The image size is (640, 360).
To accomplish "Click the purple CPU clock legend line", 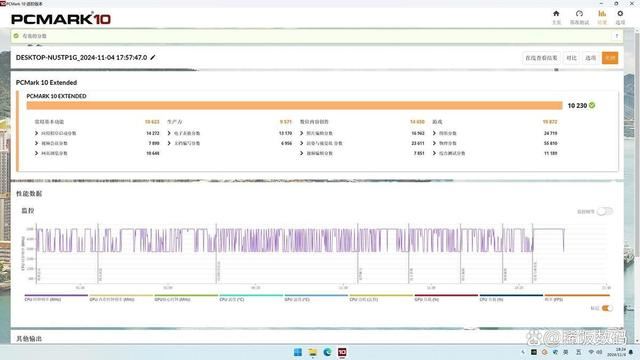I will point(56,295).
